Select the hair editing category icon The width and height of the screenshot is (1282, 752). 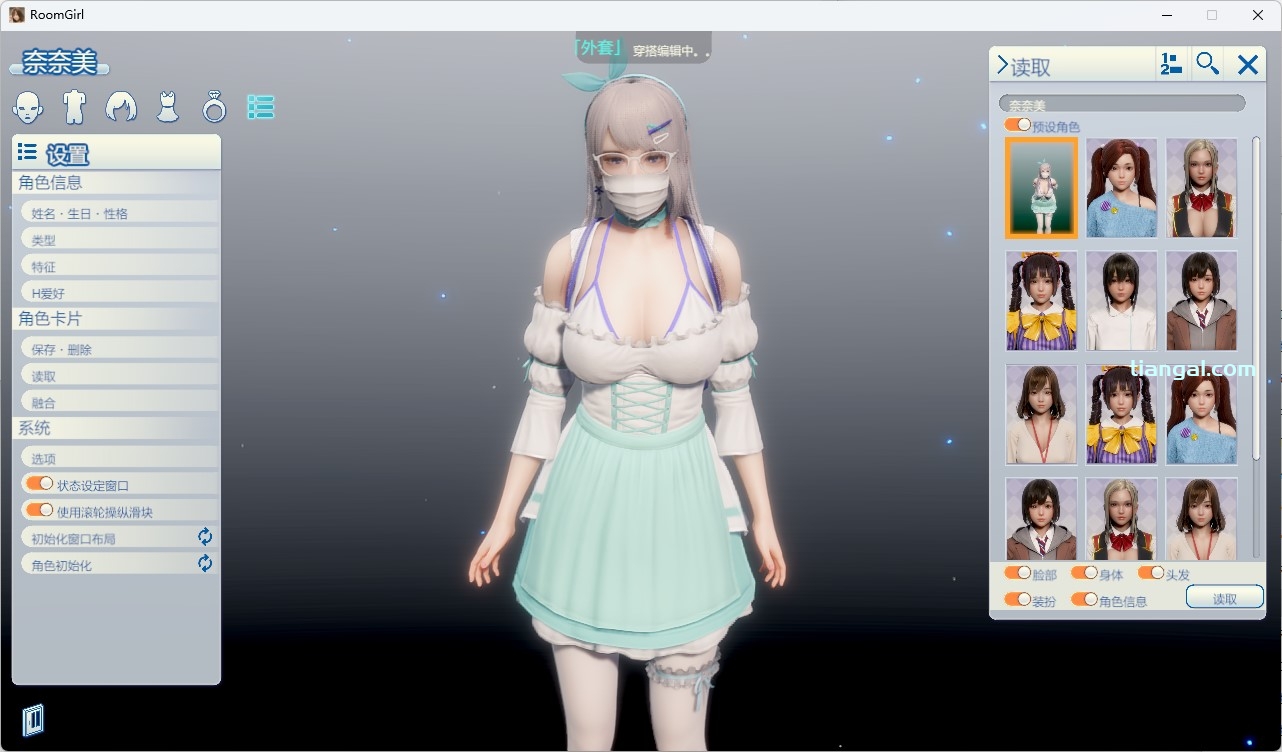(x=121, y=106)
